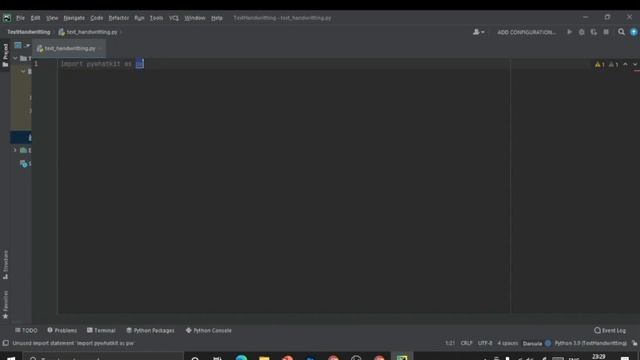The width and height of the screenshot is (640, 360).
Task: Open the View menu
Action: pyautogui.click(x=52, y=18)
